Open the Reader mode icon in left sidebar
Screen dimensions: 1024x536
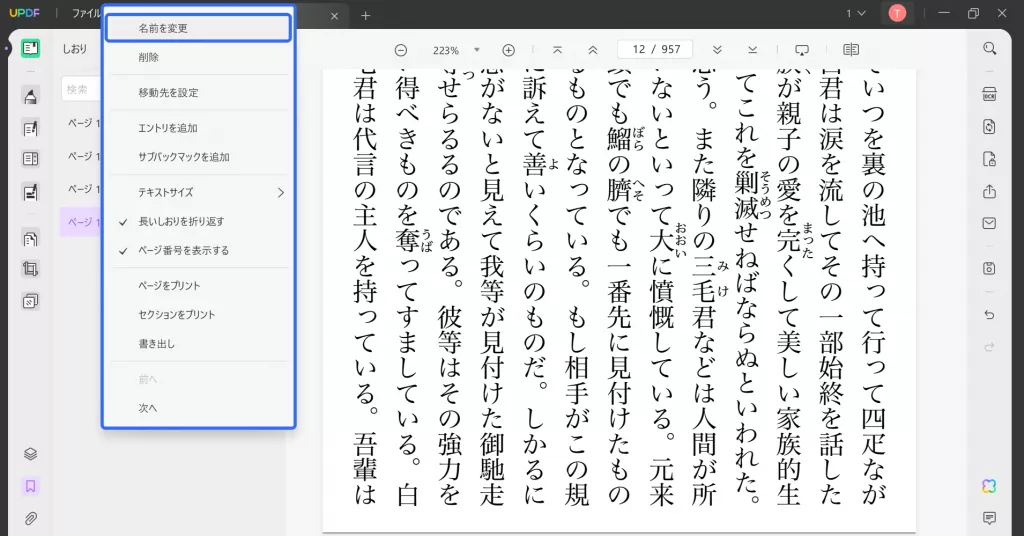pyautogui.click(x=30, y=48)
